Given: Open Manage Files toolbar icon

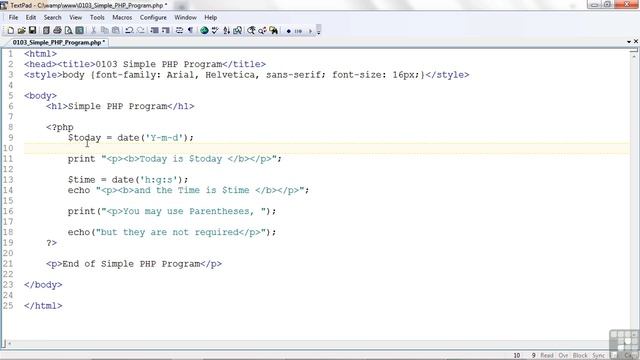Looking at the screenshot, I should (x=46, y=31).
